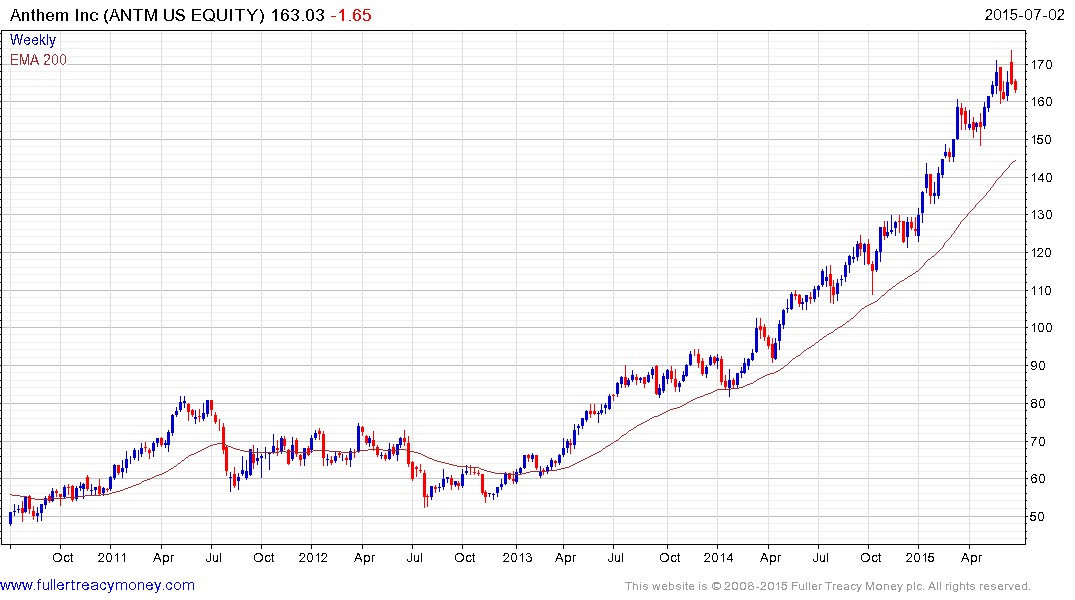The image size is (1075, 600).
Task: Click the chart date 2015-07-02
Action: pyautogui.click(x=1024, y=14)
